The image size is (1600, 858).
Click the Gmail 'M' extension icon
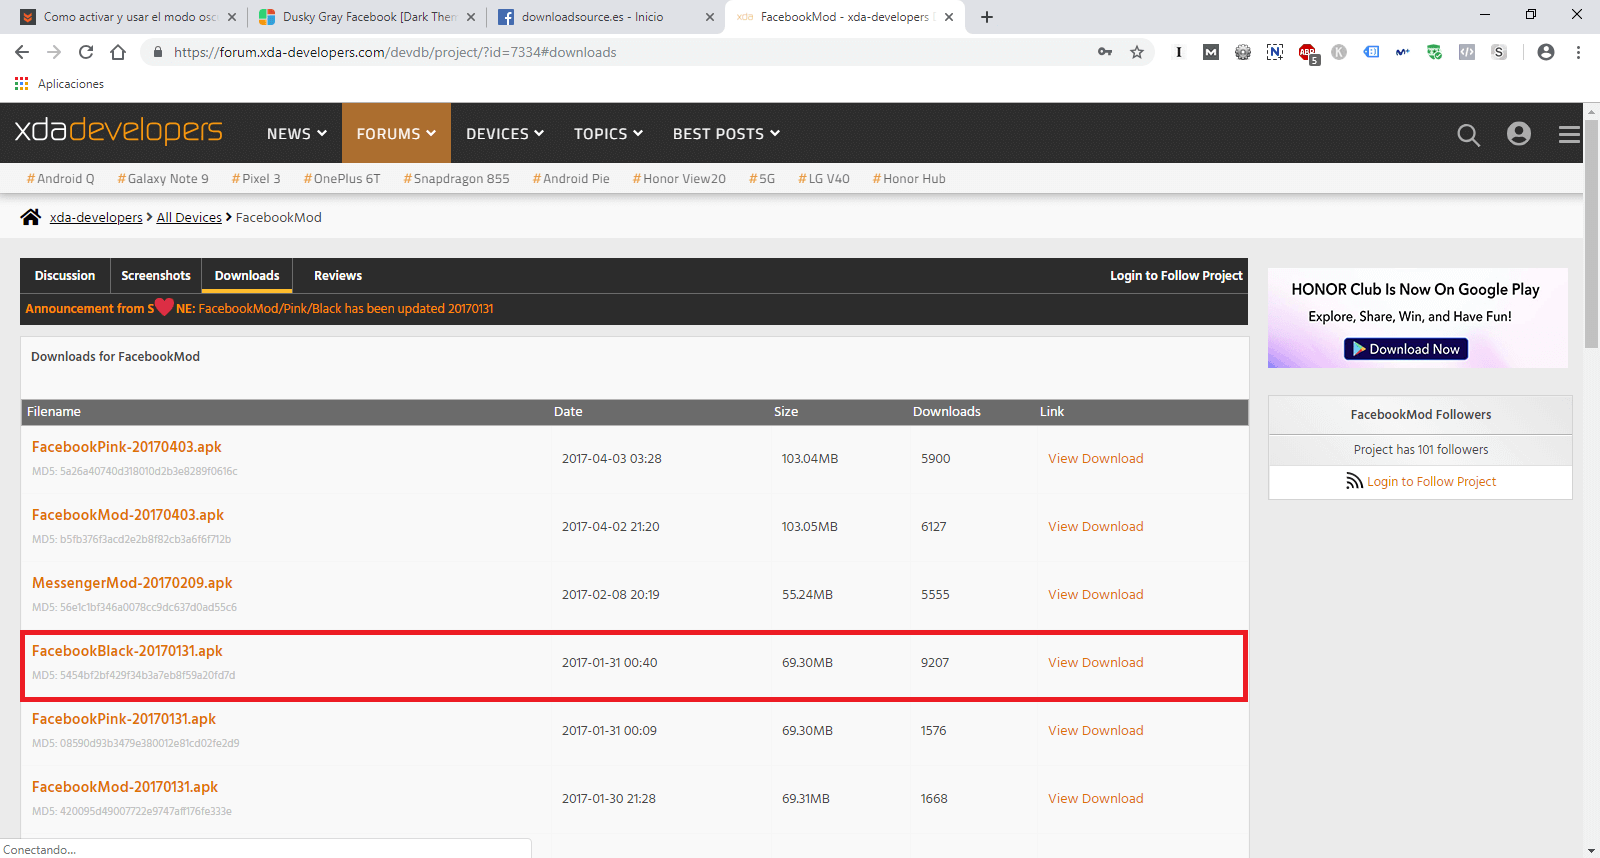point(1211,52)
